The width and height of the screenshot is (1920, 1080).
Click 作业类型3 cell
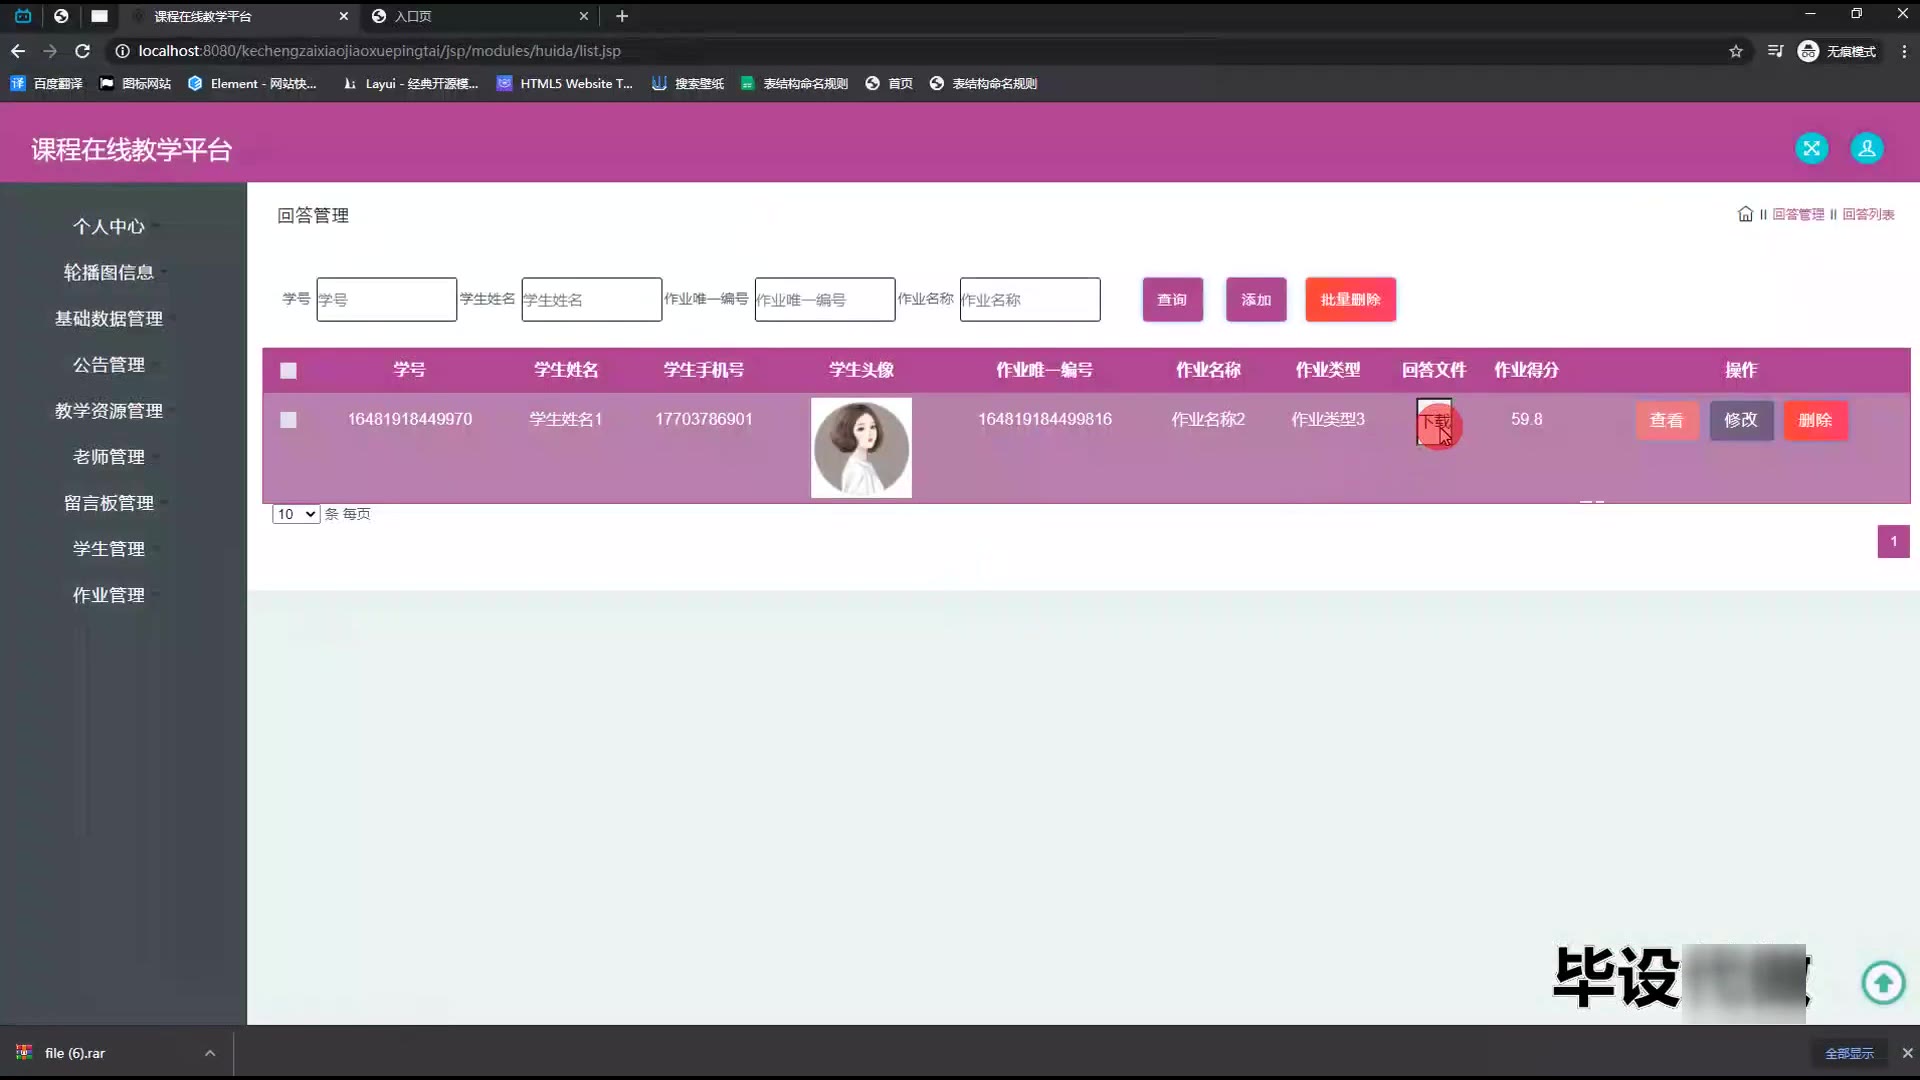click(x=1327, y=420)
